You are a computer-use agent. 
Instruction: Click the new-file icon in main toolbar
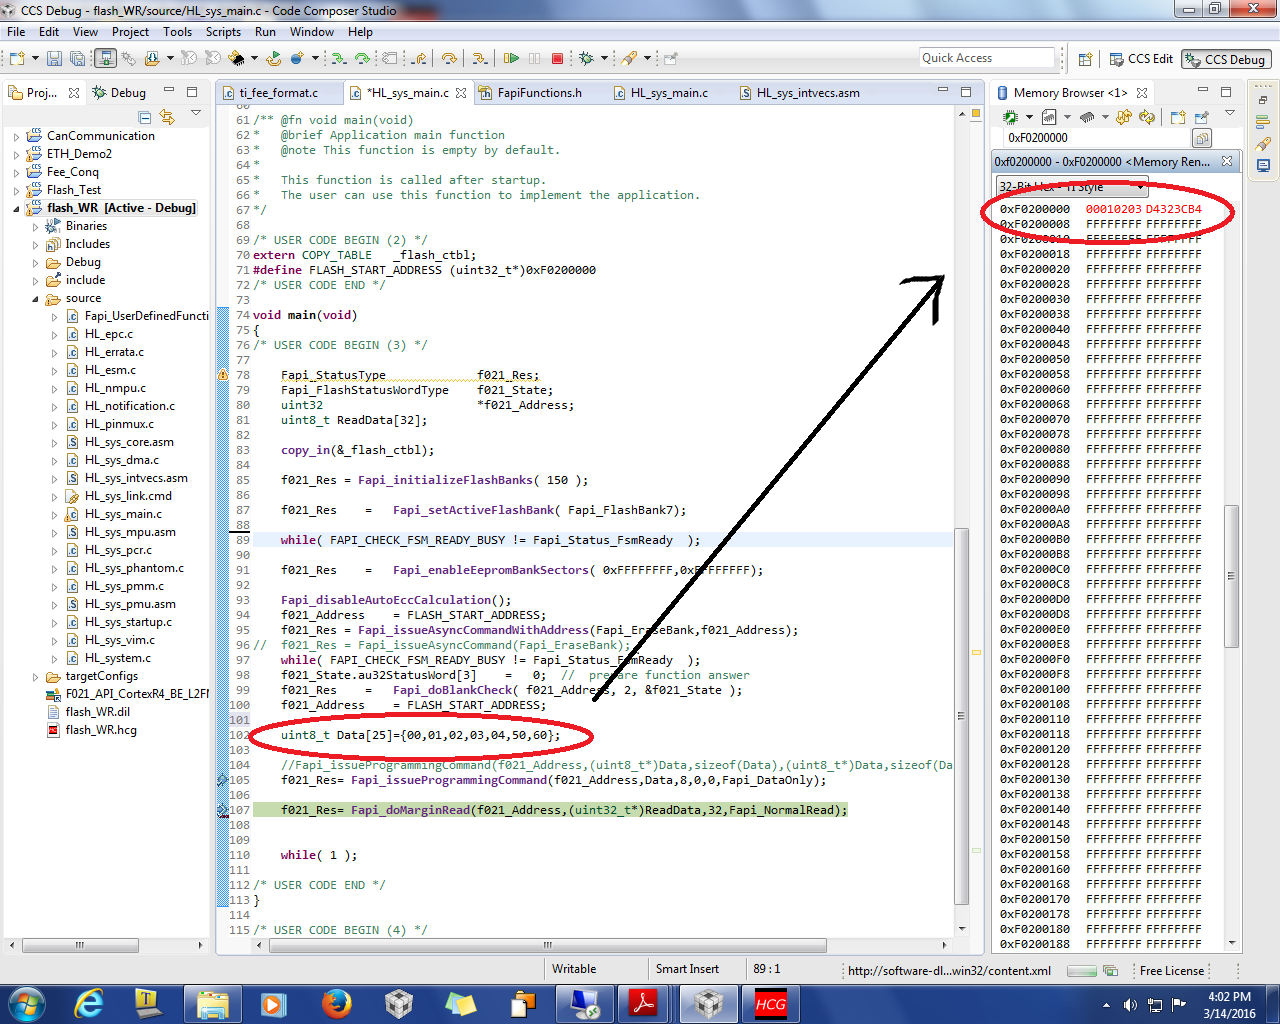(x=18, y=59)
